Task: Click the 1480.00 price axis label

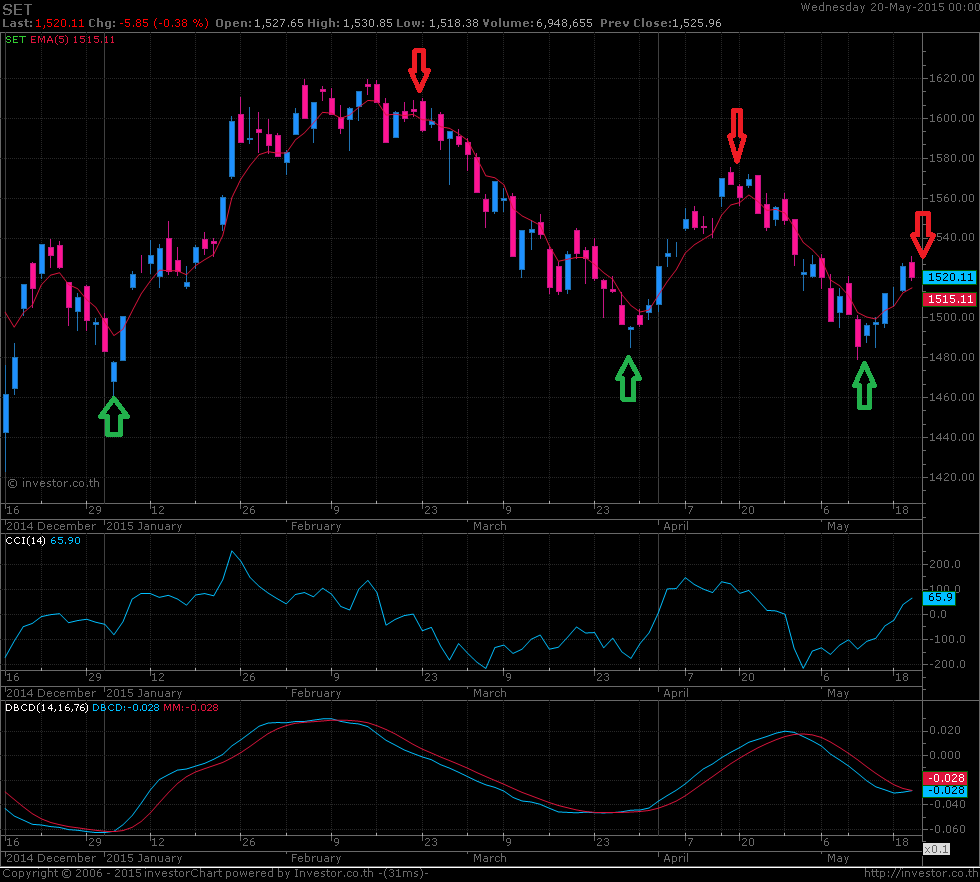Action: [x=951, y=357]
